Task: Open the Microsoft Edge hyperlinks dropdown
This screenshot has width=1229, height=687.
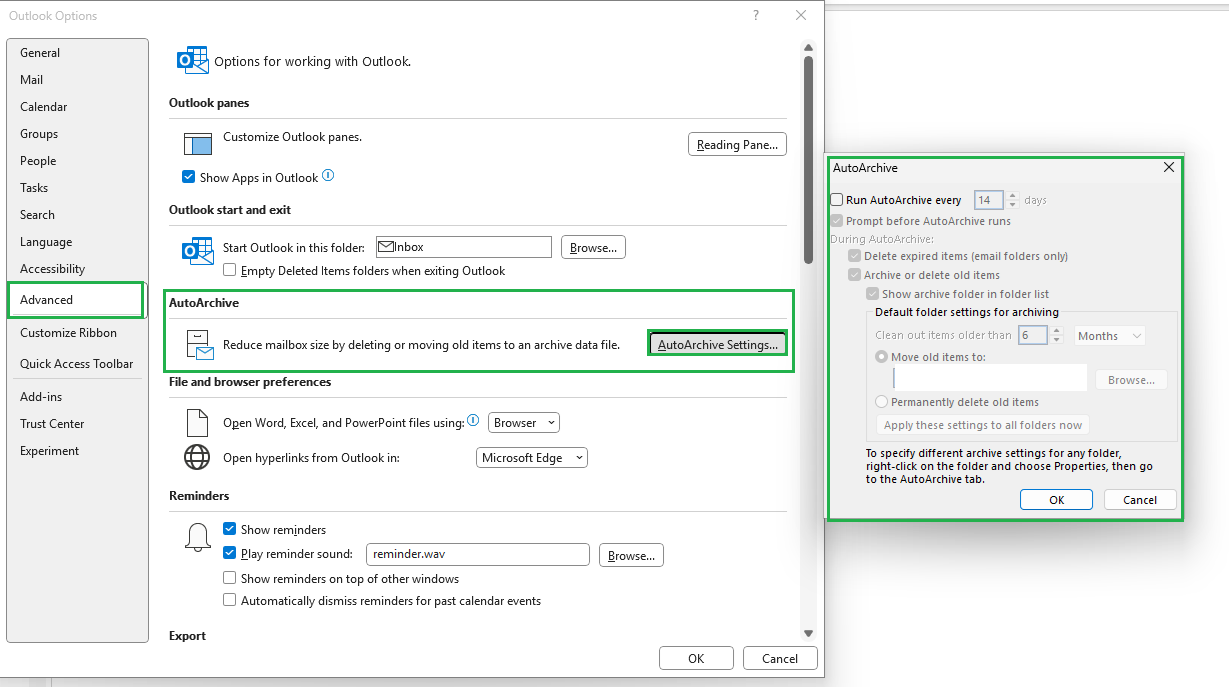Action: click(x=532, y=458)
